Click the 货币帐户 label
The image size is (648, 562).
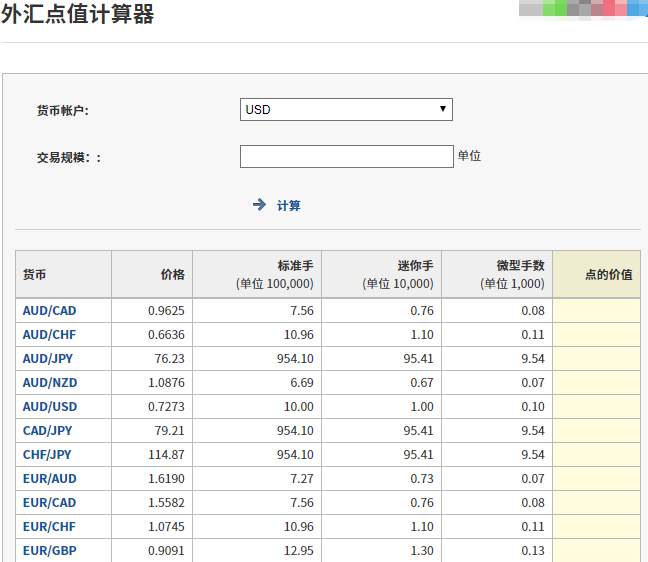63,110
